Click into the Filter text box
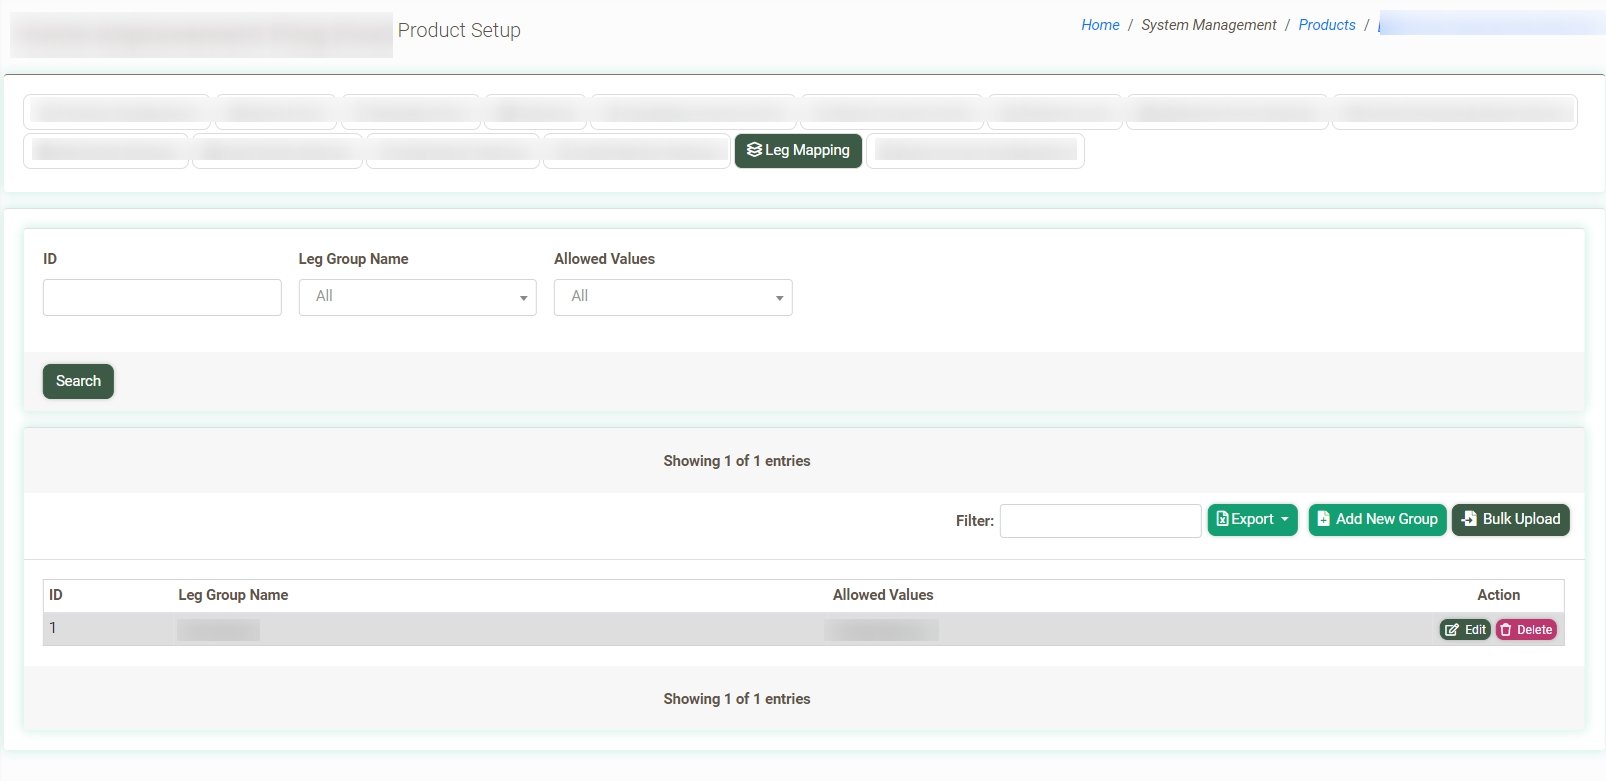This screenshot has width=1606, height=781. tap(1100, 521)
